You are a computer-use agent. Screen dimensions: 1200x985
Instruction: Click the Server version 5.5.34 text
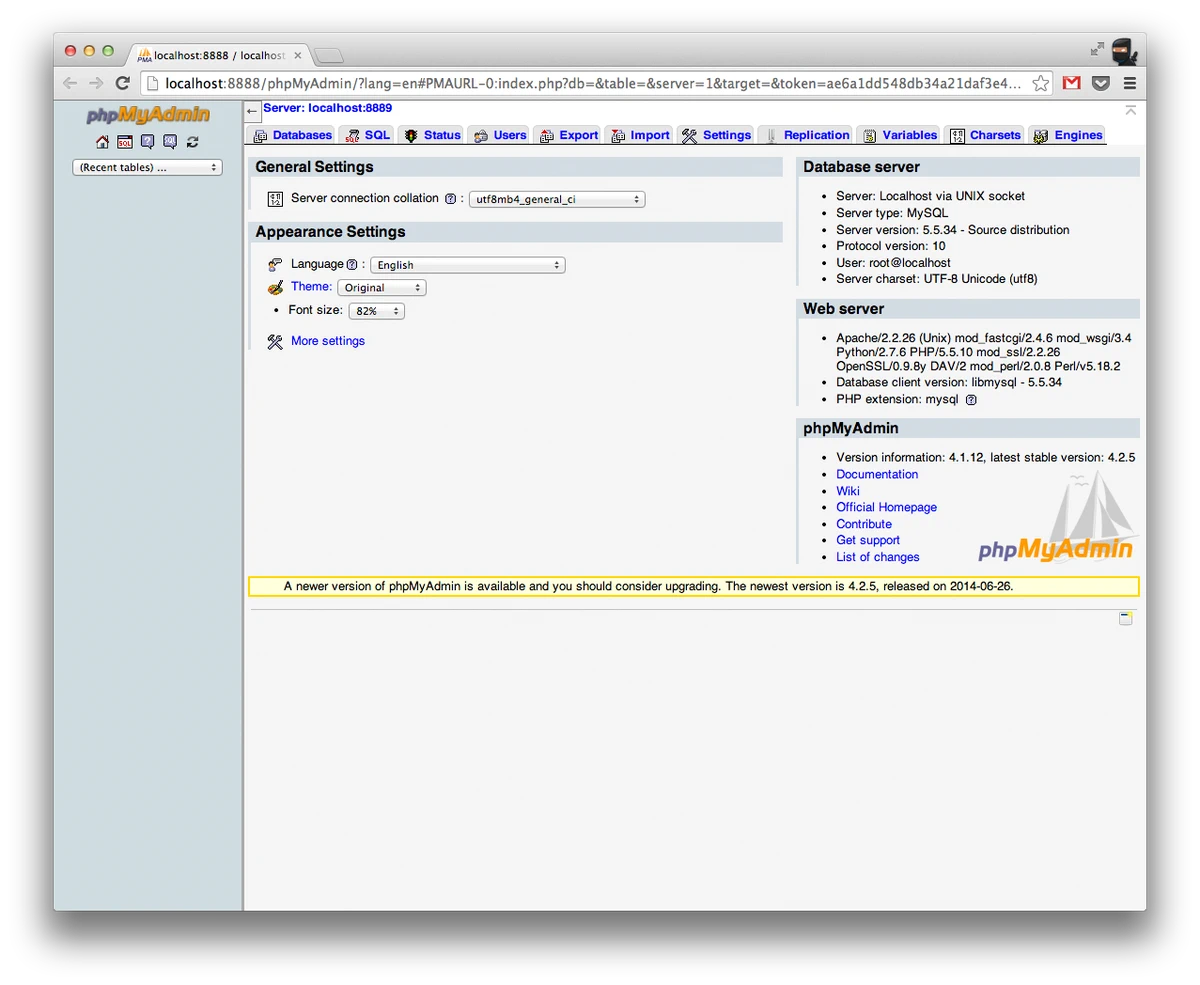click(x=953, y=230)
